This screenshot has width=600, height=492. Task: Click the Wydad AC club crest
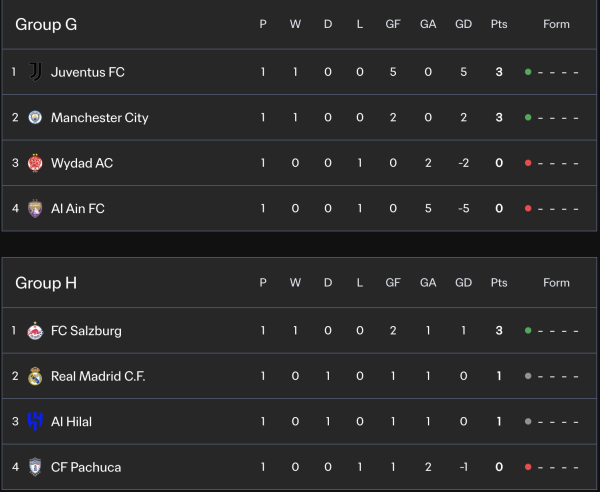[35, 163]
